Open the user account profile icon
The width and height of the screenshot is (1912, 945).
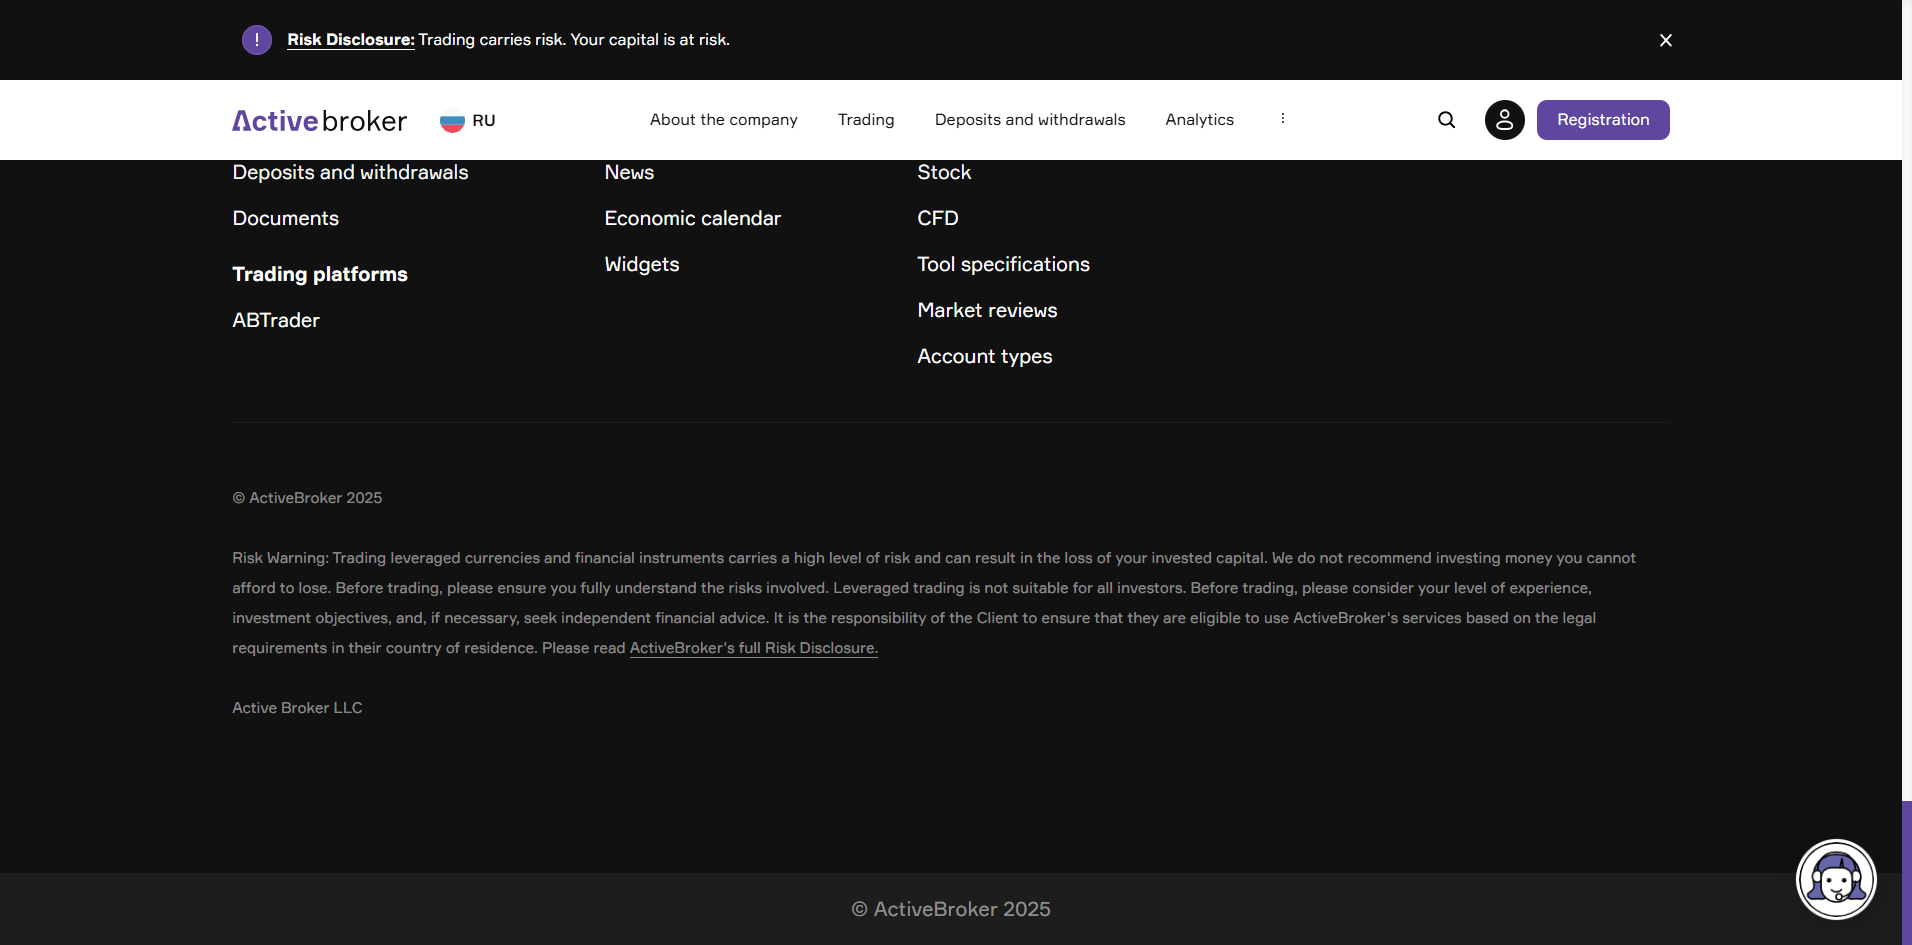point(1504,120)
